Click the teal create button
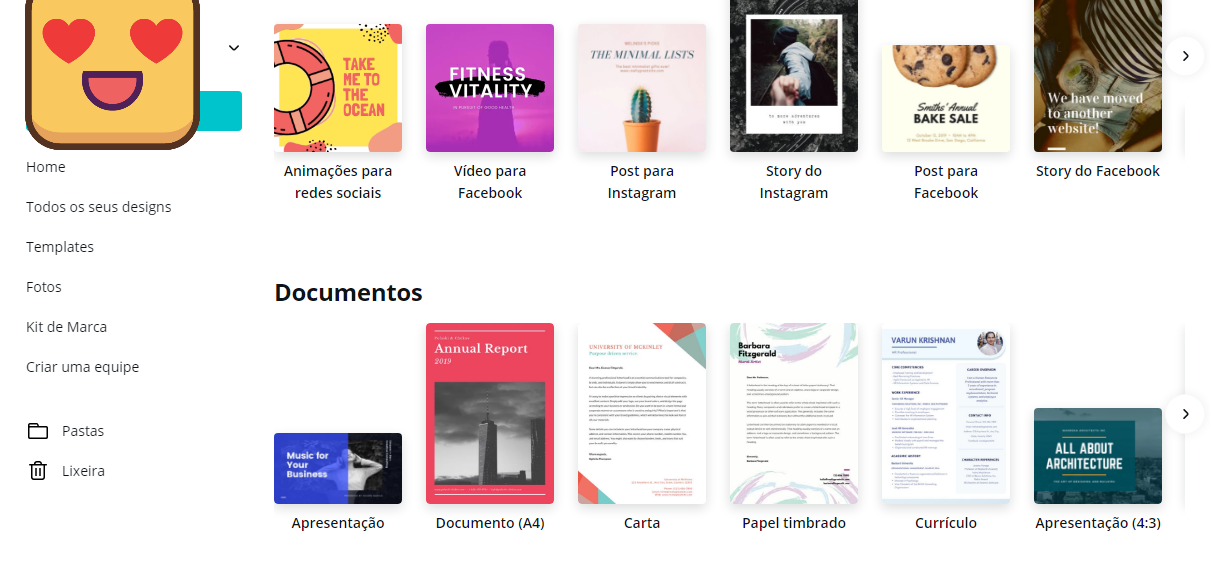 [221, 111]
